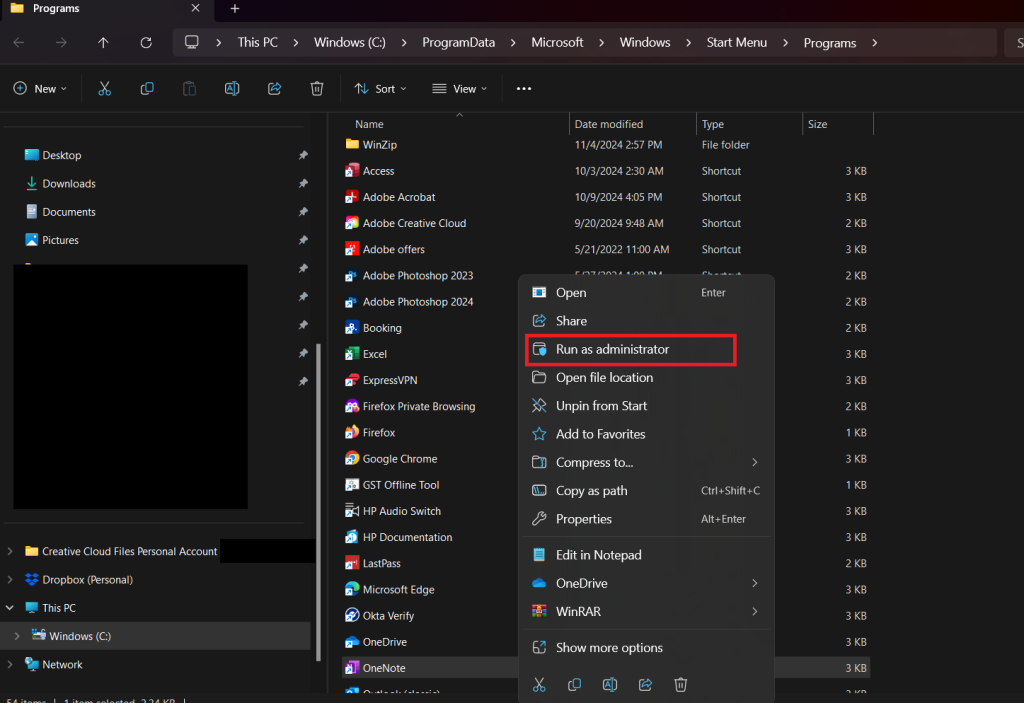Copy OneNote via the context menu copy icon

pyautogui.click(x=574, y=684)
